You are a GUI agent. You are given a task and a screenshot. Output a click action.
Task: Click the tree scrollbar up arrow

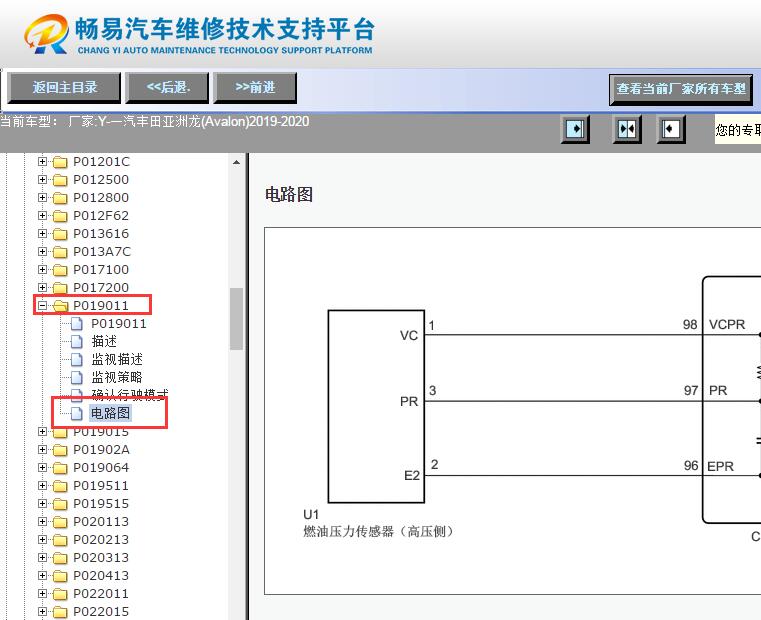[x=236, y=162]
